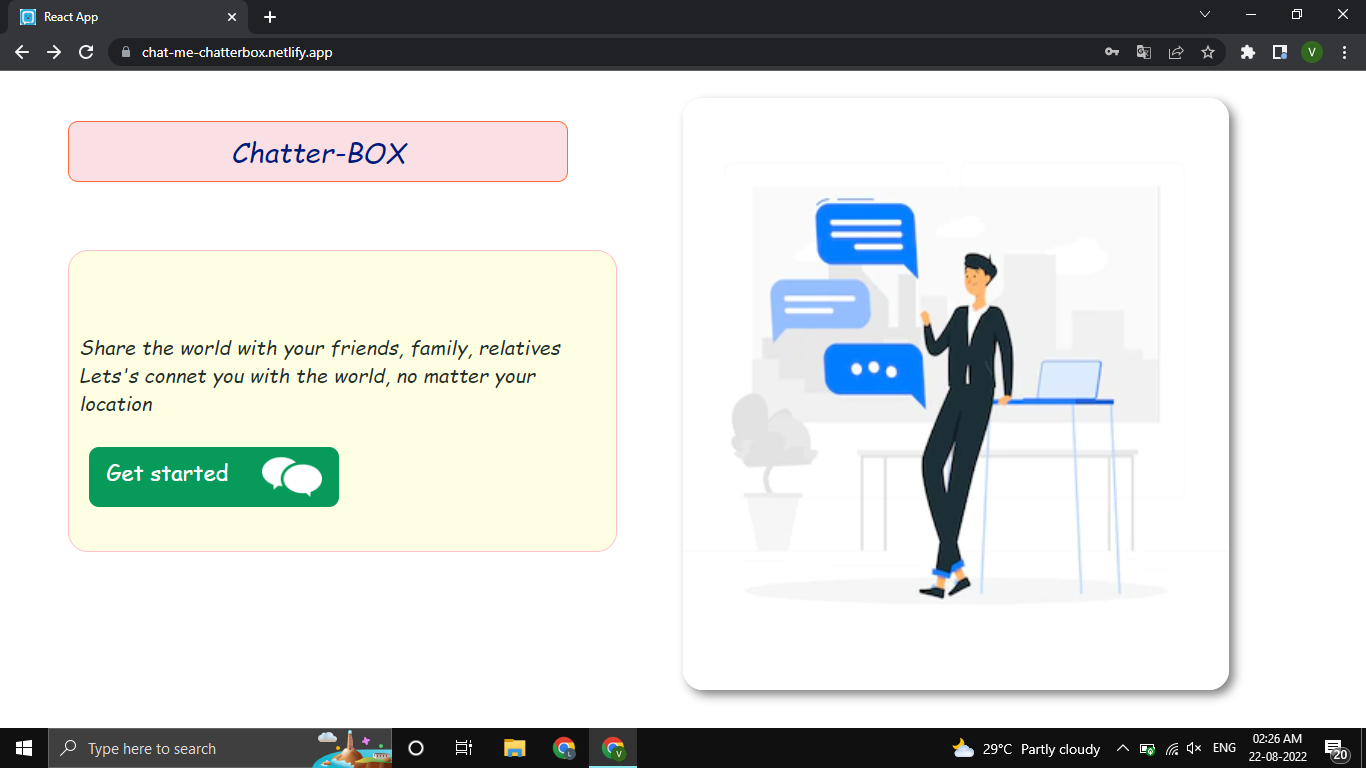Click the Windows Start button
The width and height of the screenshot is (1366, 768).
(x=23, y=748)
